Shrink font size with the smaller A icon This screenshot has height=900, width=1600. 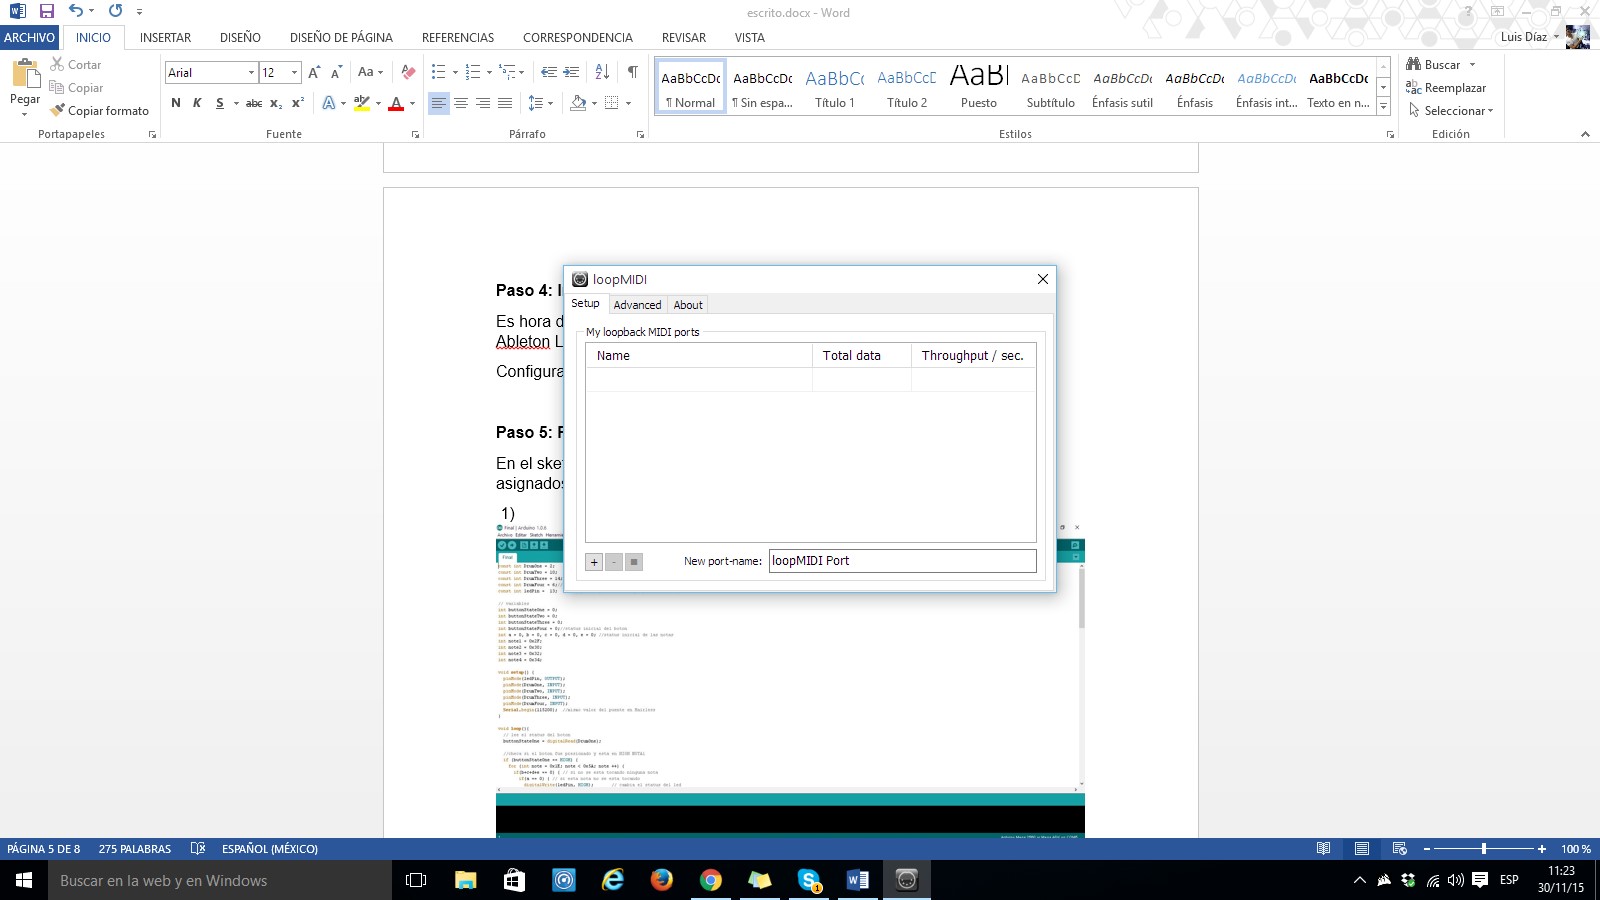coord(336,72)
